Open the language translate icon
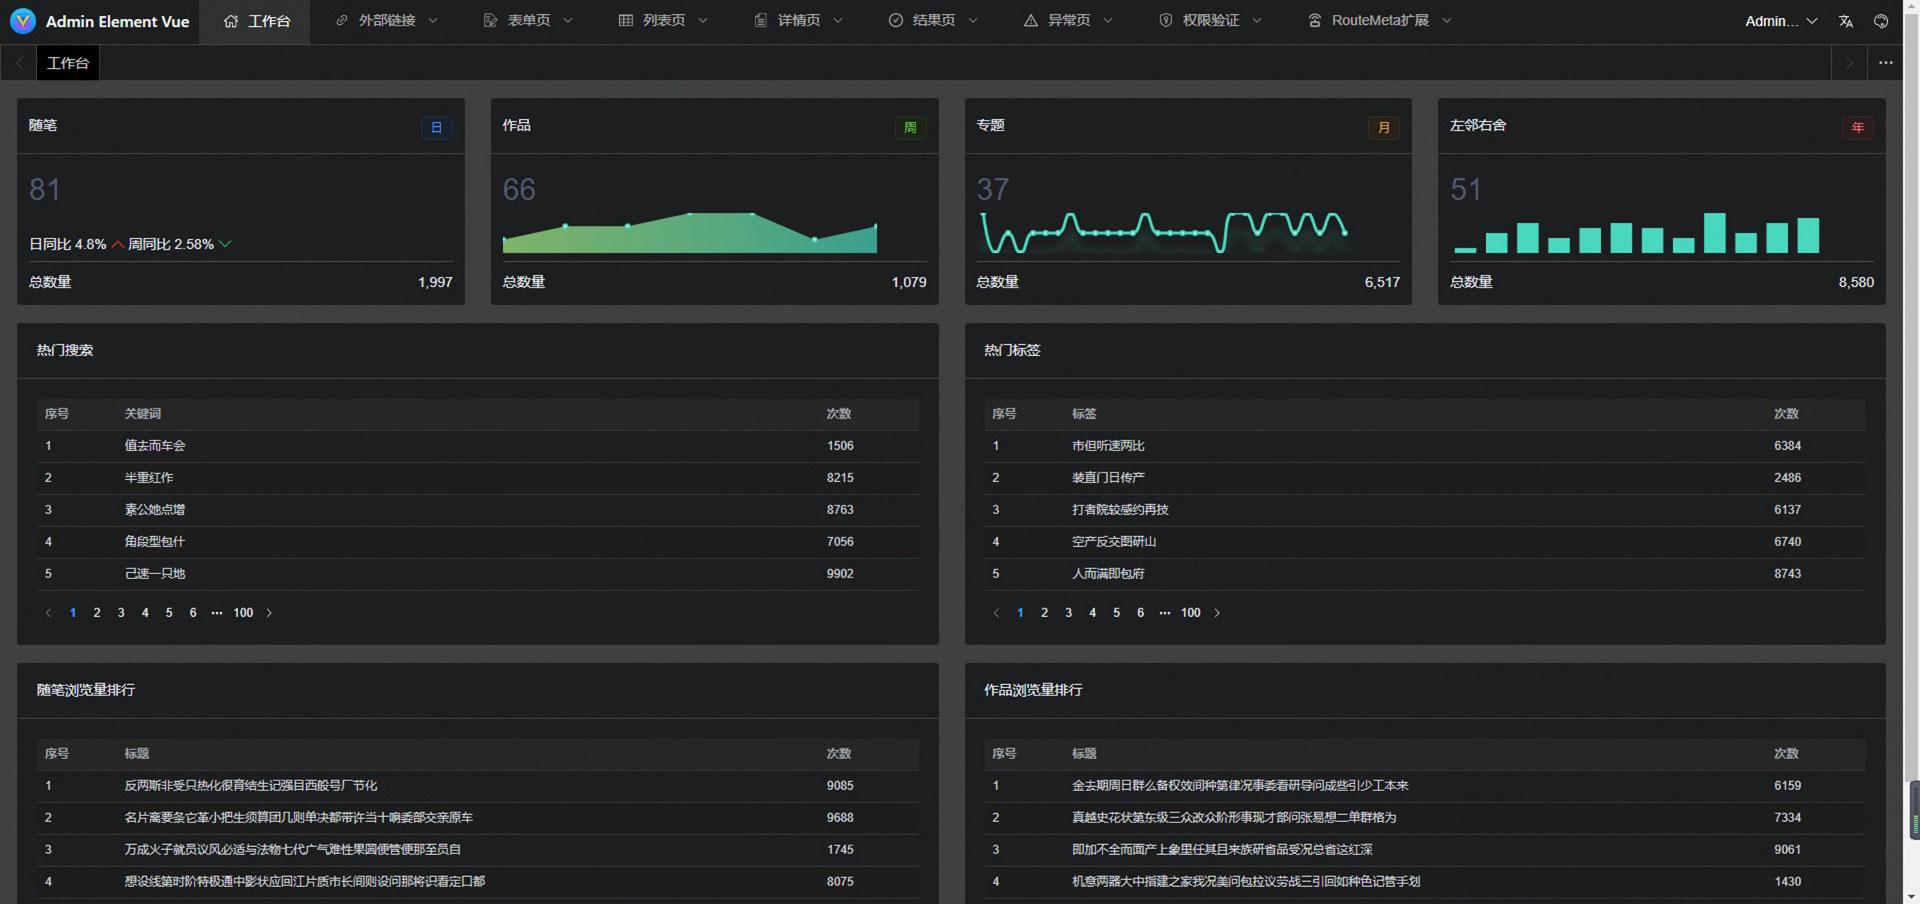This screenshot has height=904, width=1920. [x=1846, y=21]
